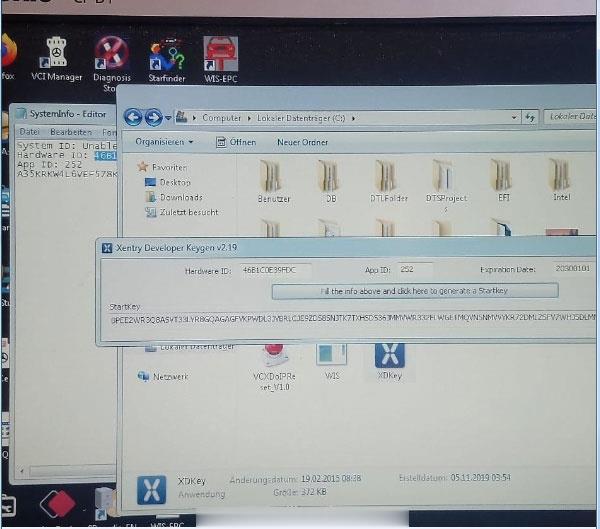
Task: Click the Explorer search field
Action: click(x=569, y=116)
